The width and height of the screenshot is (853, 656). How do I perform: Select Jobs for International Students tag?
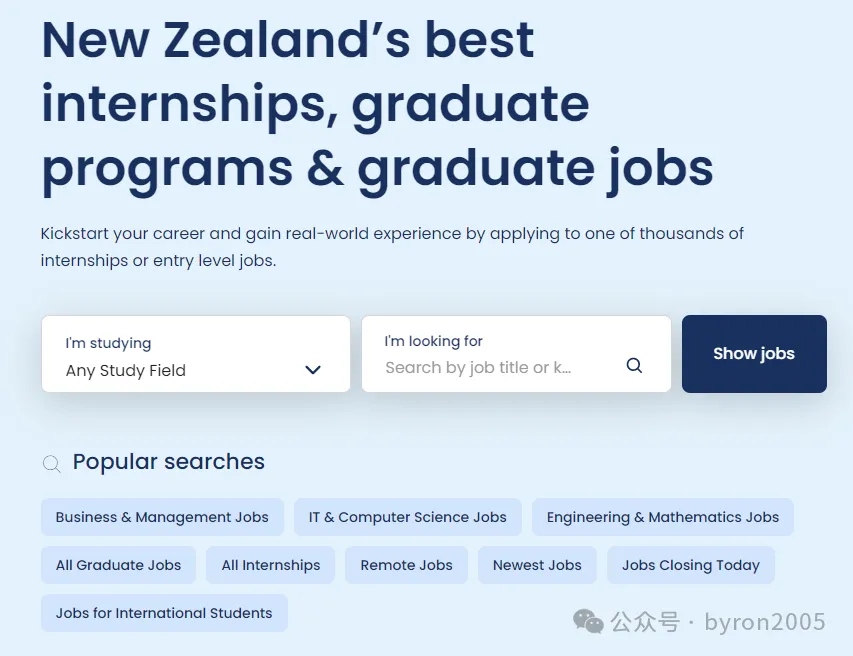164,613
